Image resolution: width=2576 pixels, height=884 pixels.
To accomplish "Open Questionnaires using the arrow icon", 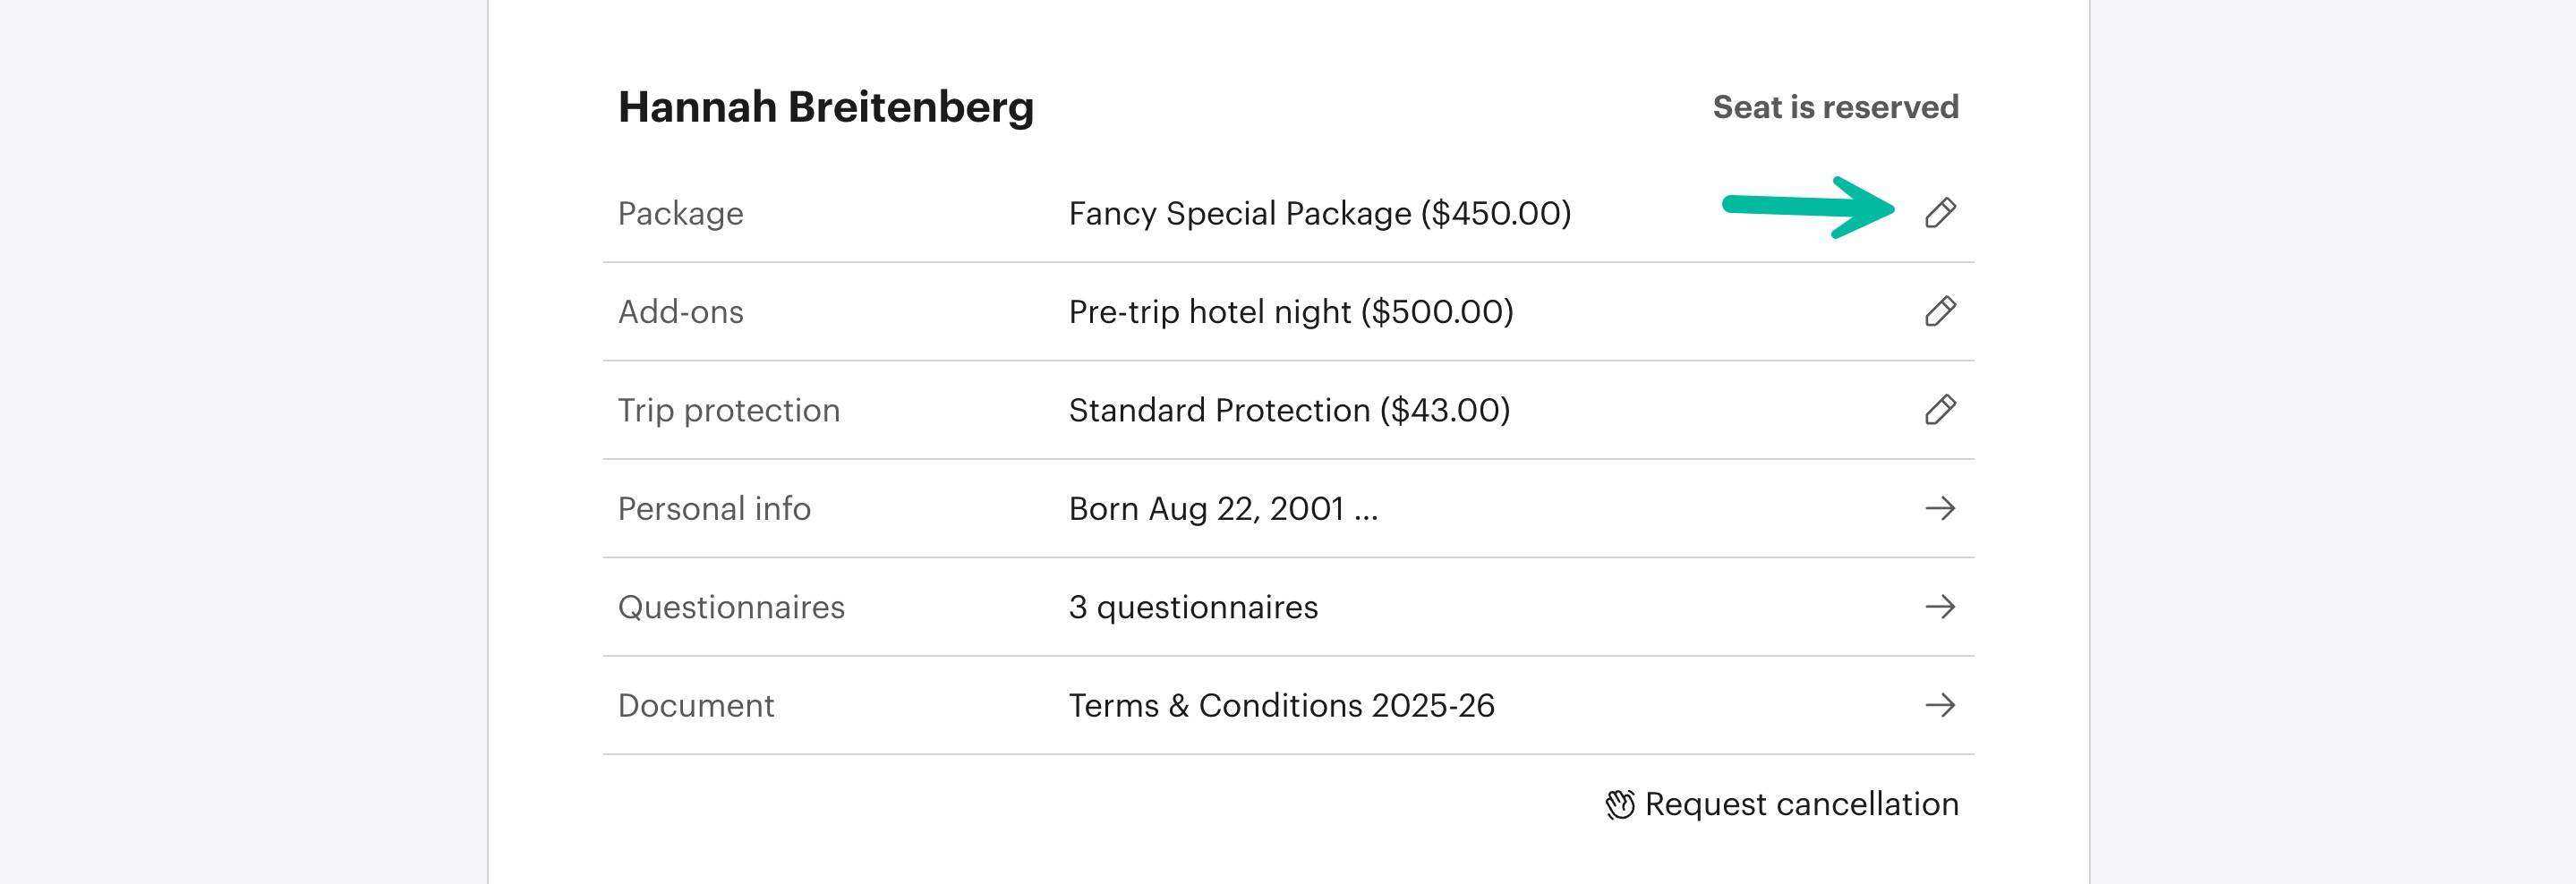I will [1940, 607].
